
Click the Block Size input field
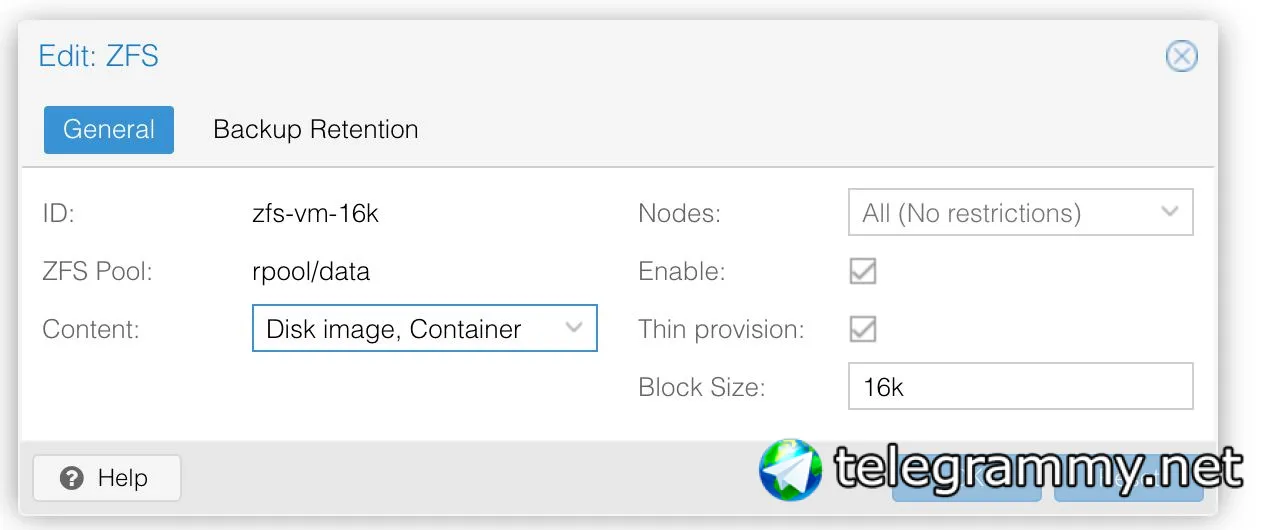pyautogui.click(x=1020, y=387)
